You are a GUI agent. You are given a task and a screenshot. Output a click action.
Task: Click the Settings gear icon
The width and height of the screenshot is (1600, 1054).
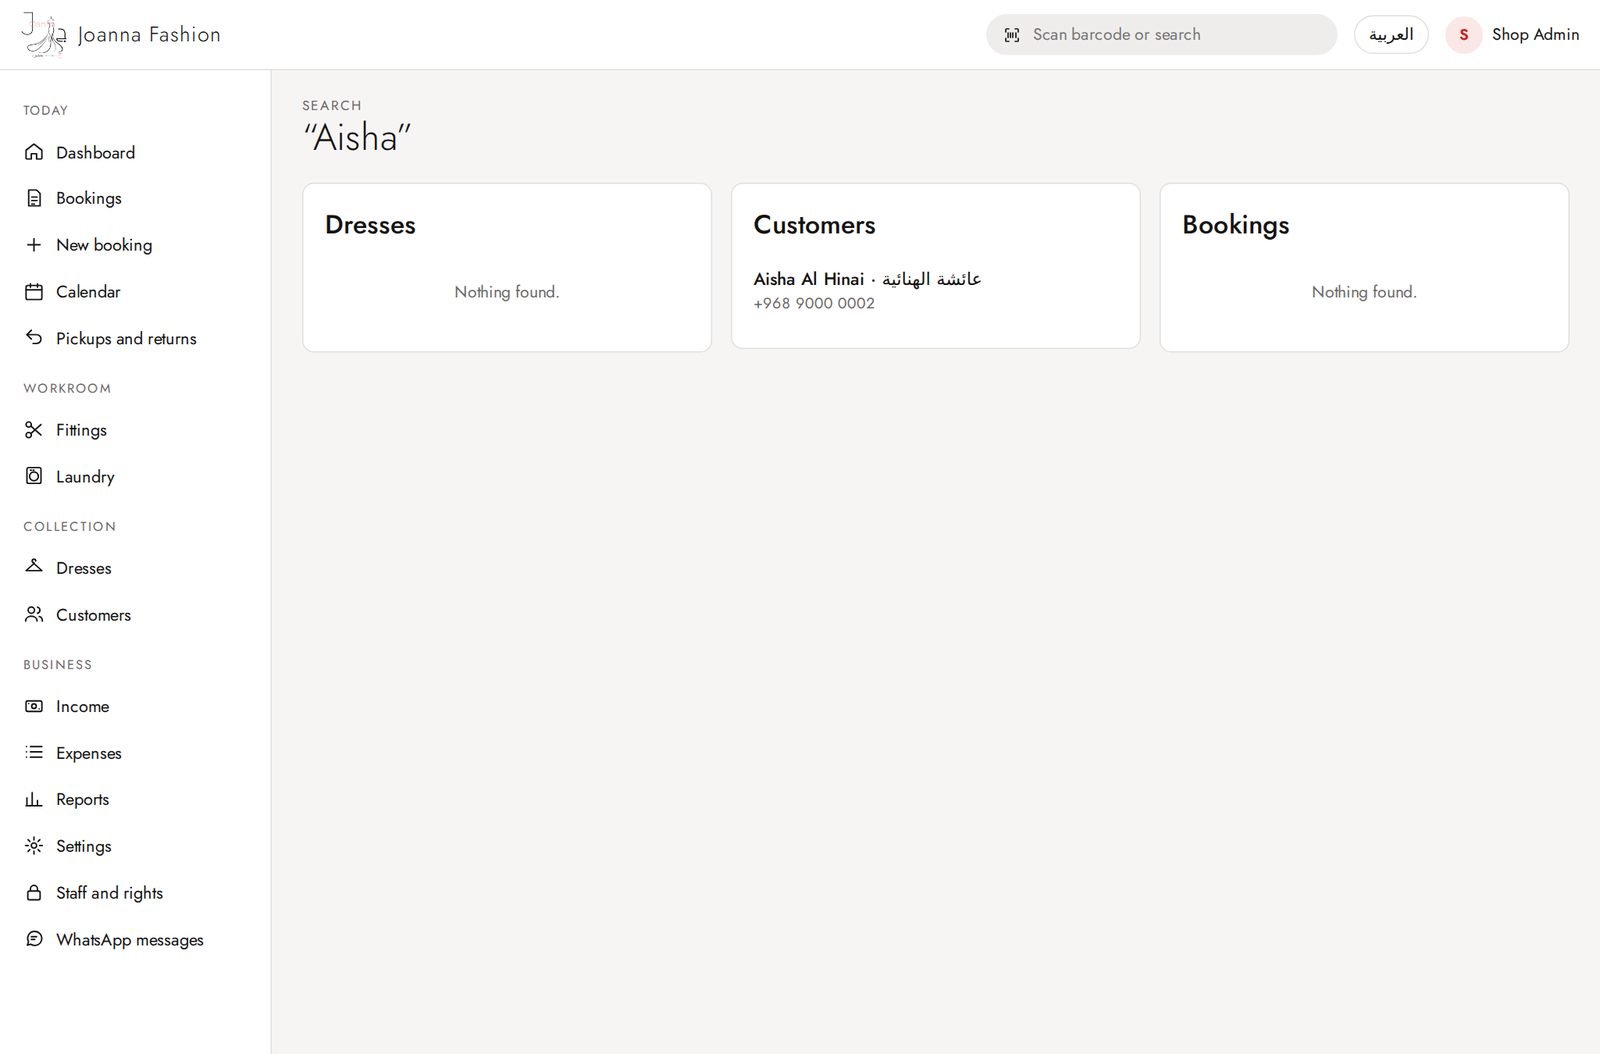[34, 846]
